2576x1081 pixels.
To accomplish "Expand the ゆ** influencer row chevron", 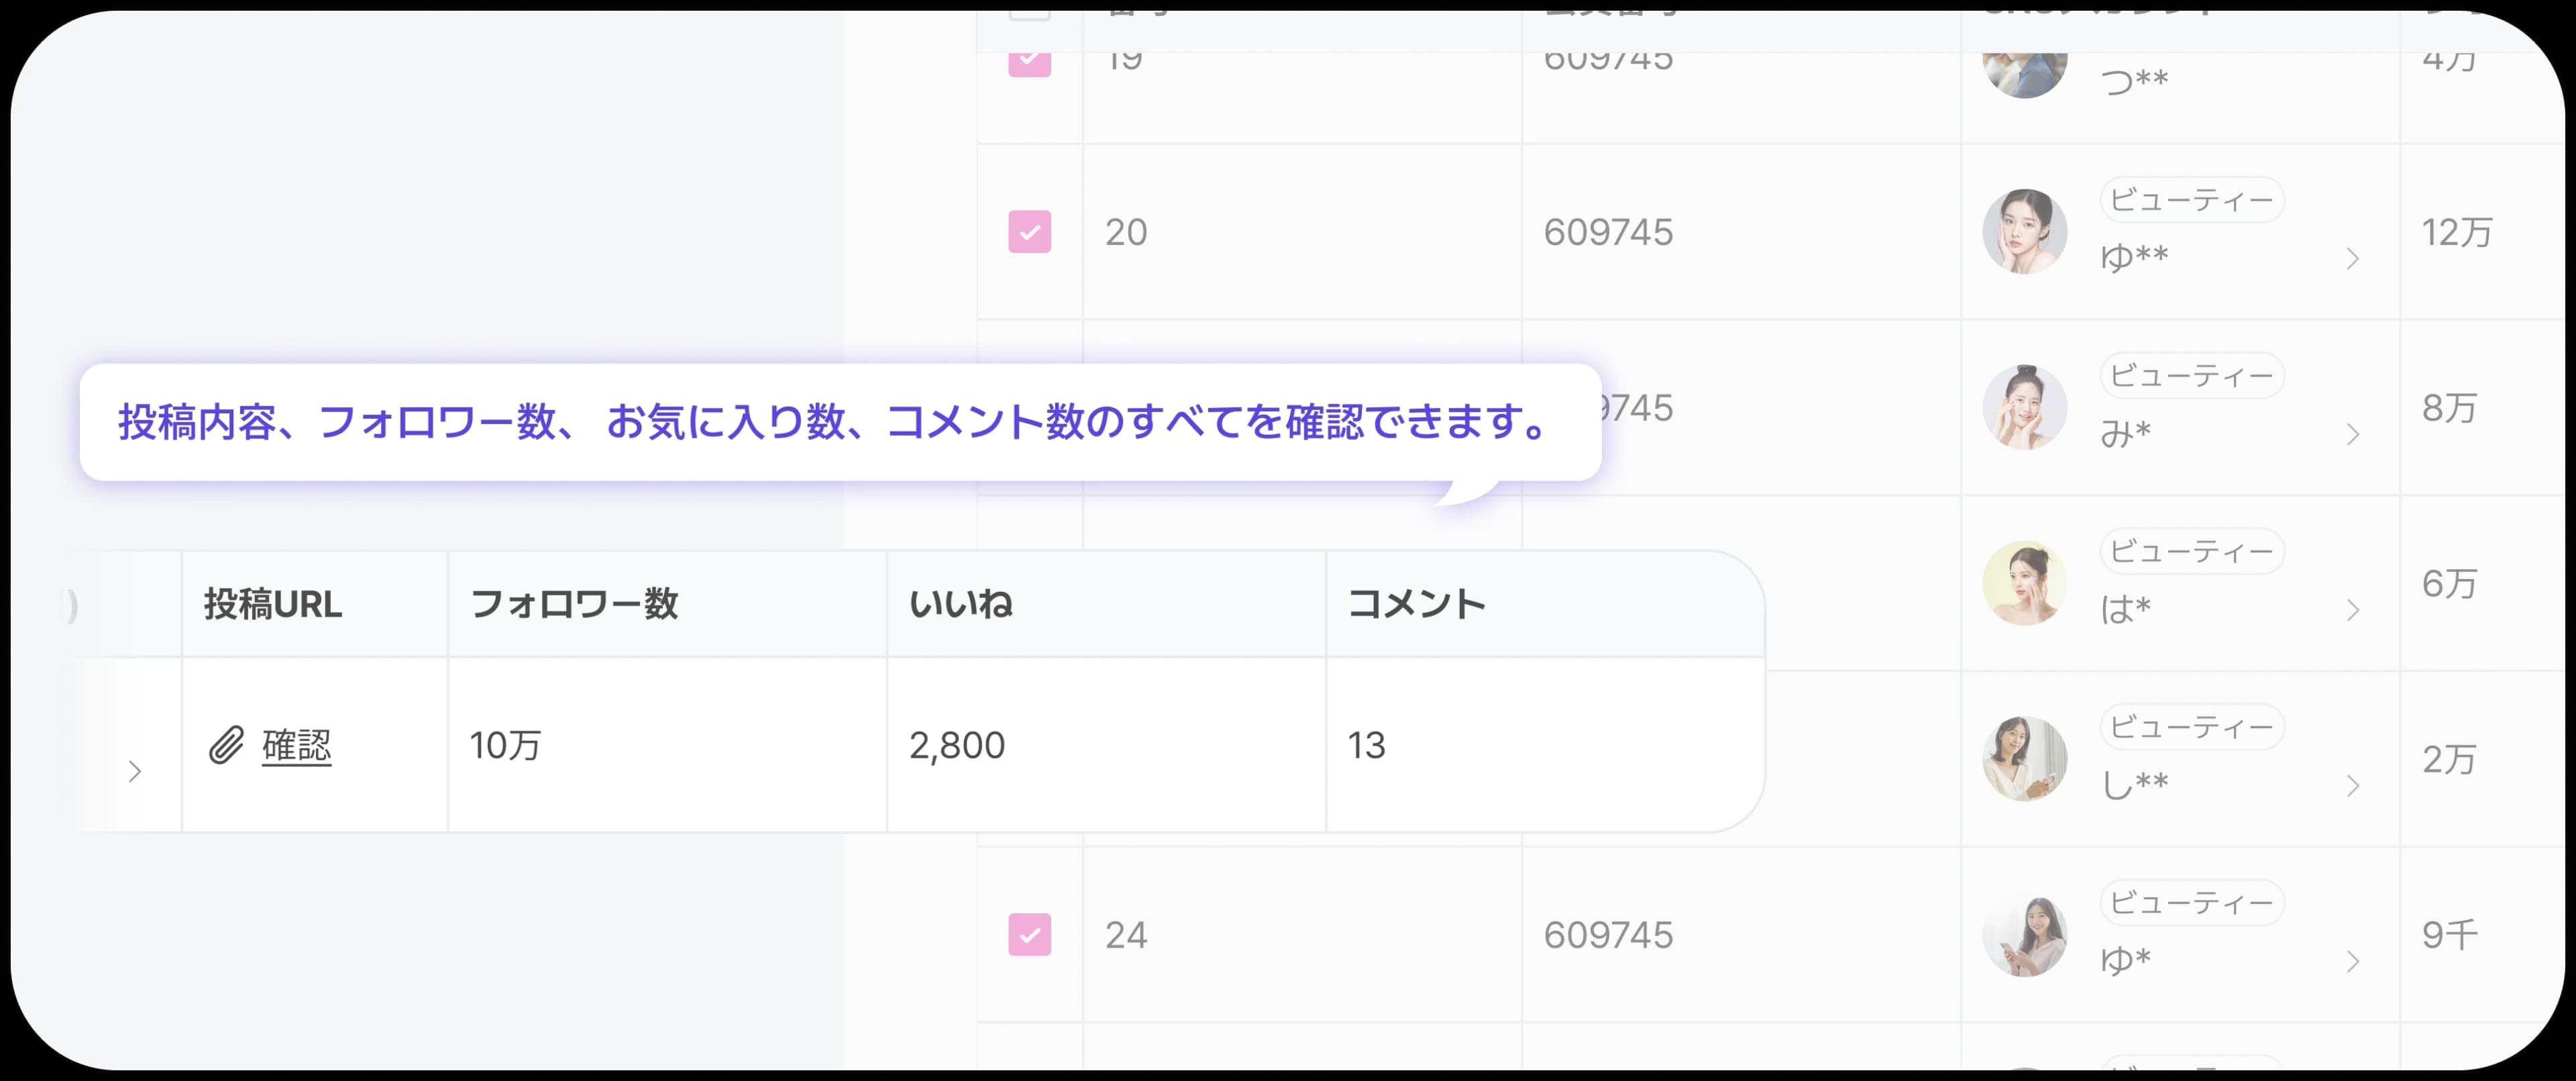I will click(x=2353, y=259).
